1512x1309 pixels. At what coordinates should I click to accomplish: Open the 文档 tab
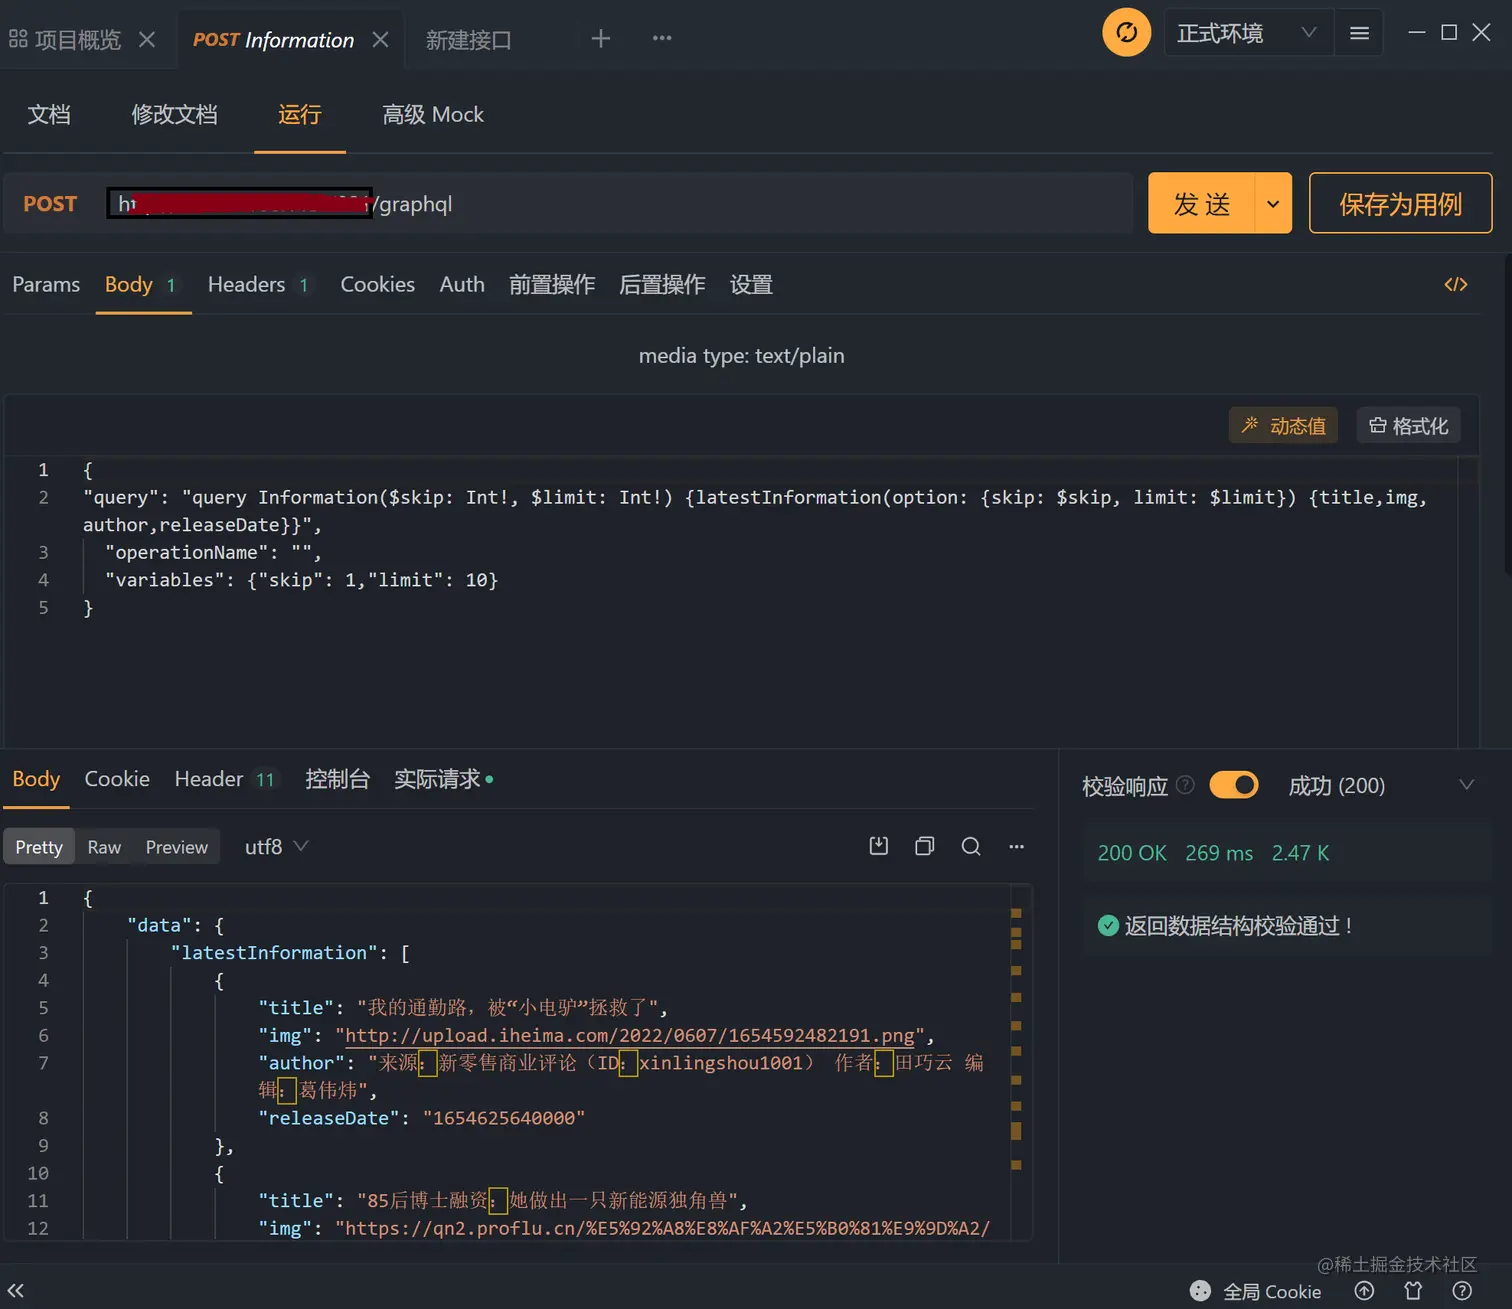(49, 115)
